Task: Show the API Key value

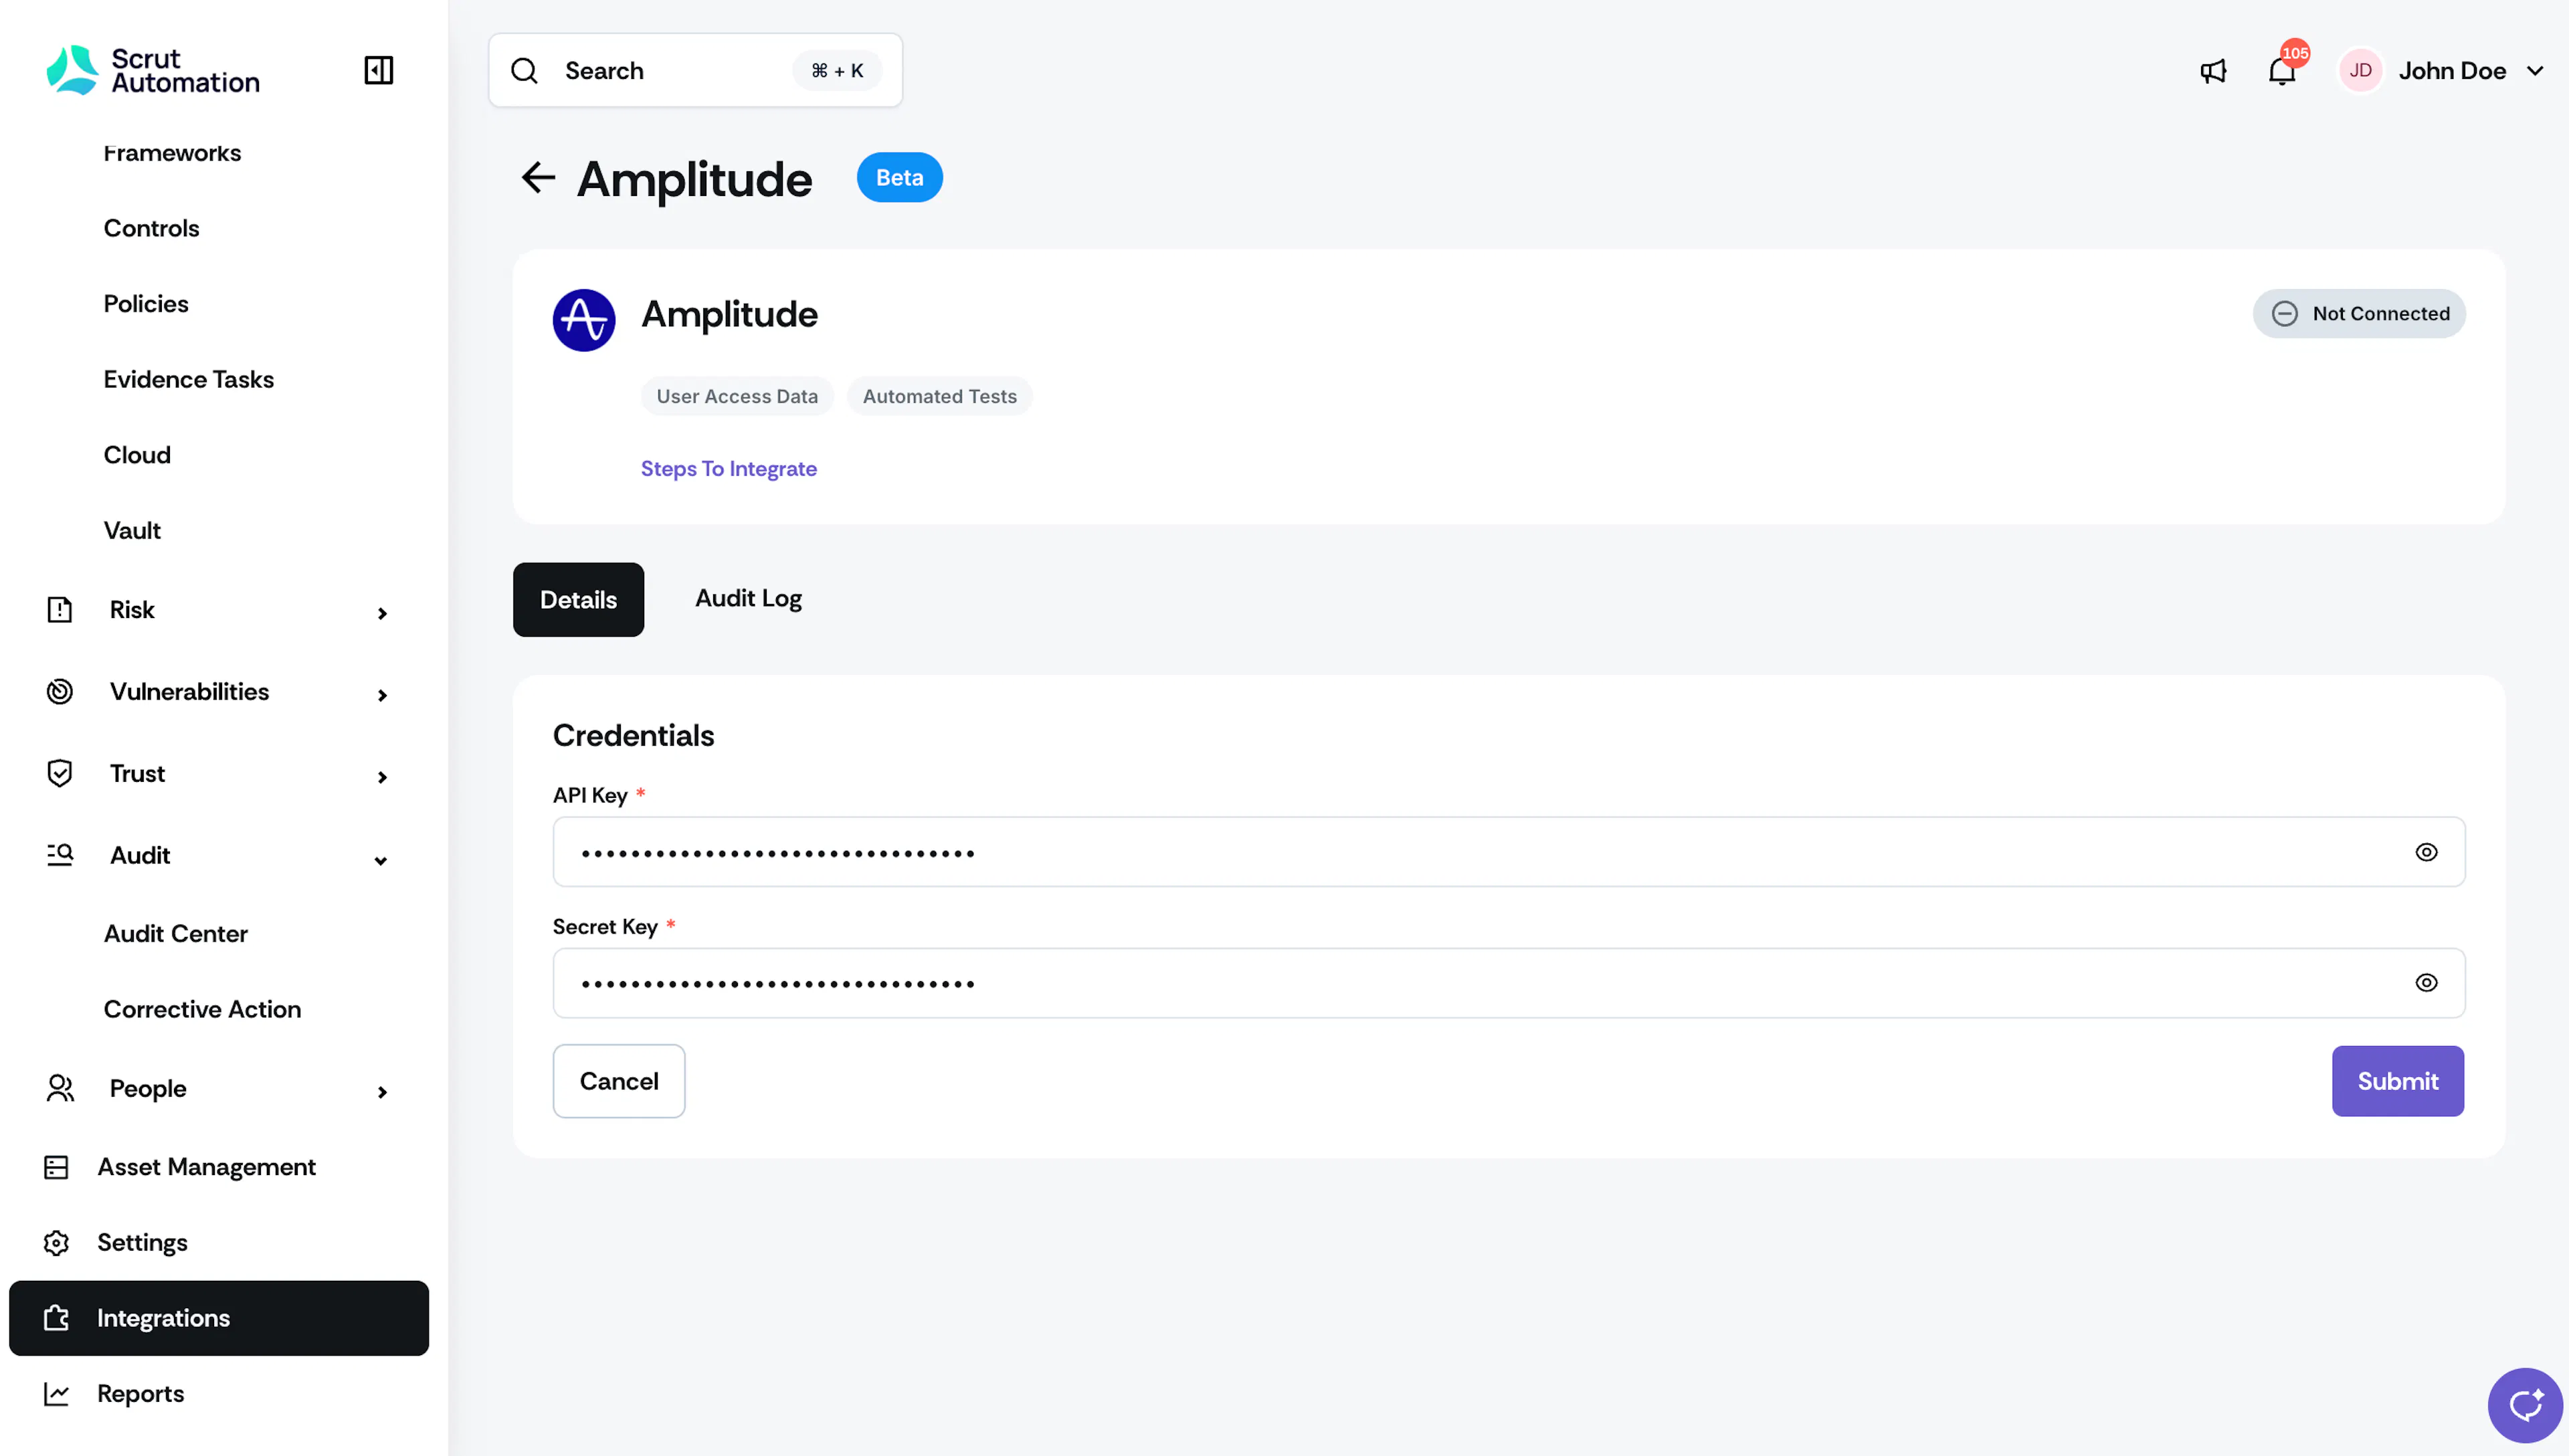Action: click(2425, 852)
